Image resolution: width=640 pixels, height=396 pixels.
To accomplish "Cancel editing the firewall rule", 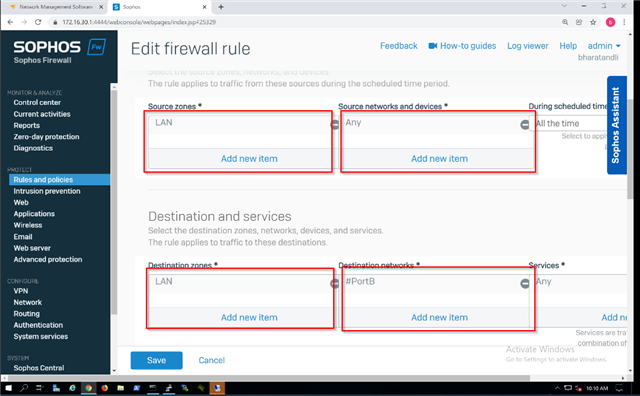I will pyautogui.click(x=211, y=360).
